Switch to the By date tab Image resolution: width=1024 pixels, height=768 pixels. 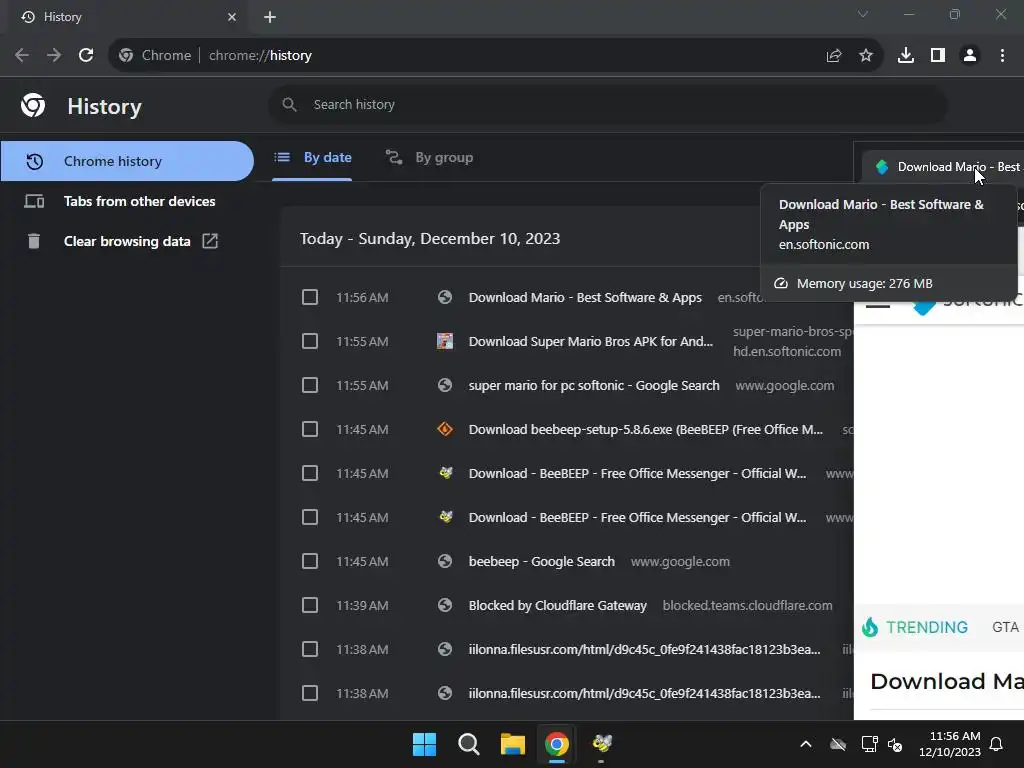click(312, 157)
